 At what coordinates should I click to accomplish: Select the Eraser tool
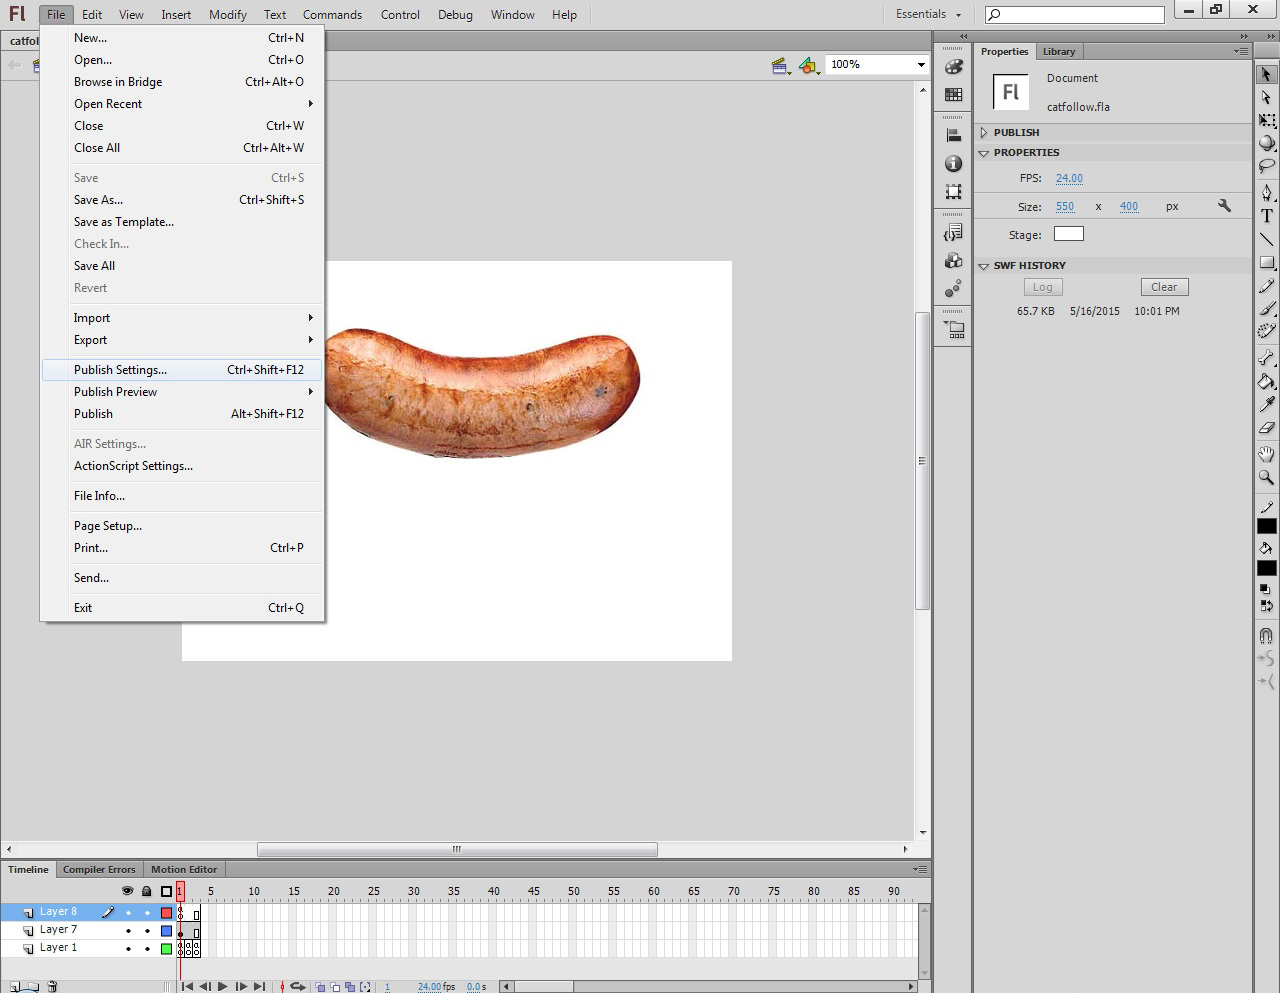1266,427
